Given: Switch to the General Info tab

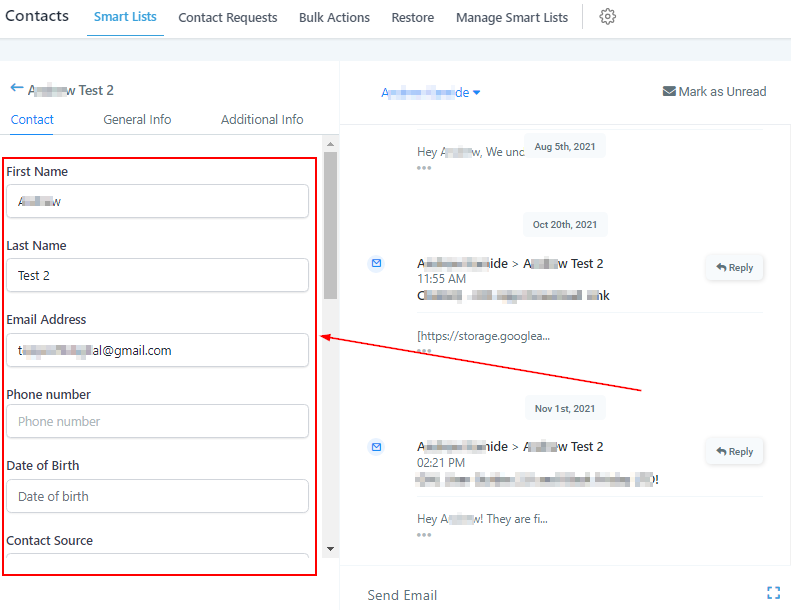Looking at the screenshot, I should (x=137, y=119).
